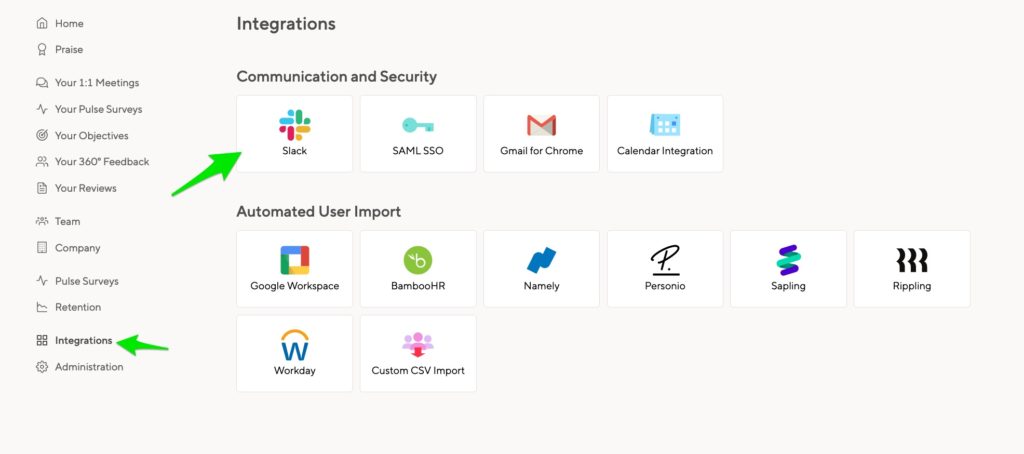1024x454 pixels.
Task: Click the Rippling logo
Action: pyautogui.click(x=912, y=260)
